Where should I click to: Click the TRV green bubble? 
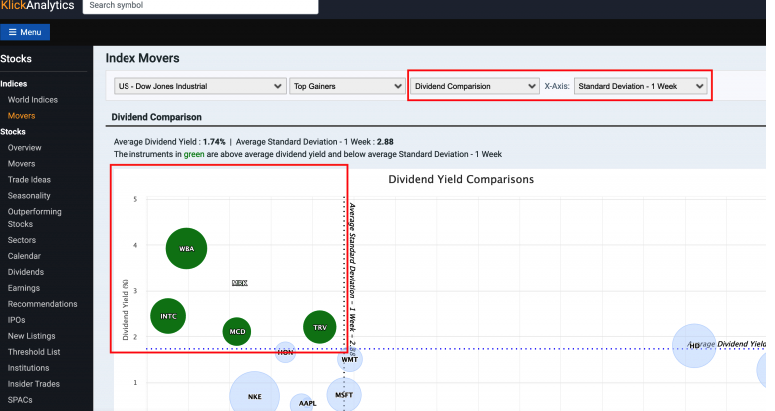click(x=320, y=327)
